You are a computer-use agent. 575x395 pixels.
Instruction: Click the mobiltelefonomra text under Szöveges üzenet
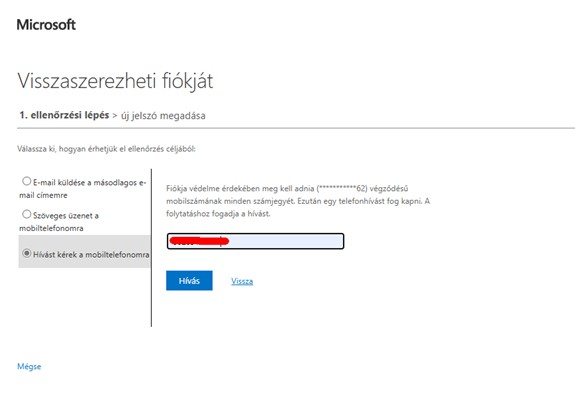51,228
